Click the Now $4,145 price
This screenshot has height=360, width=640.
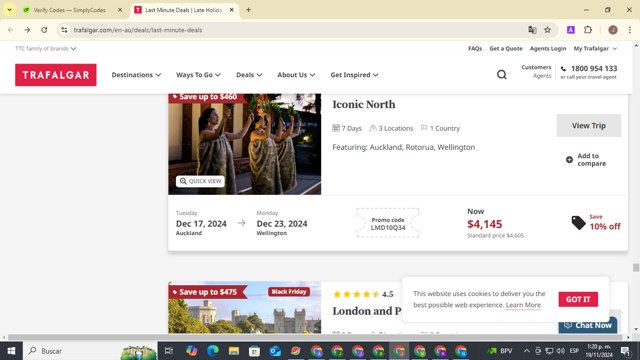pos(484,224)
